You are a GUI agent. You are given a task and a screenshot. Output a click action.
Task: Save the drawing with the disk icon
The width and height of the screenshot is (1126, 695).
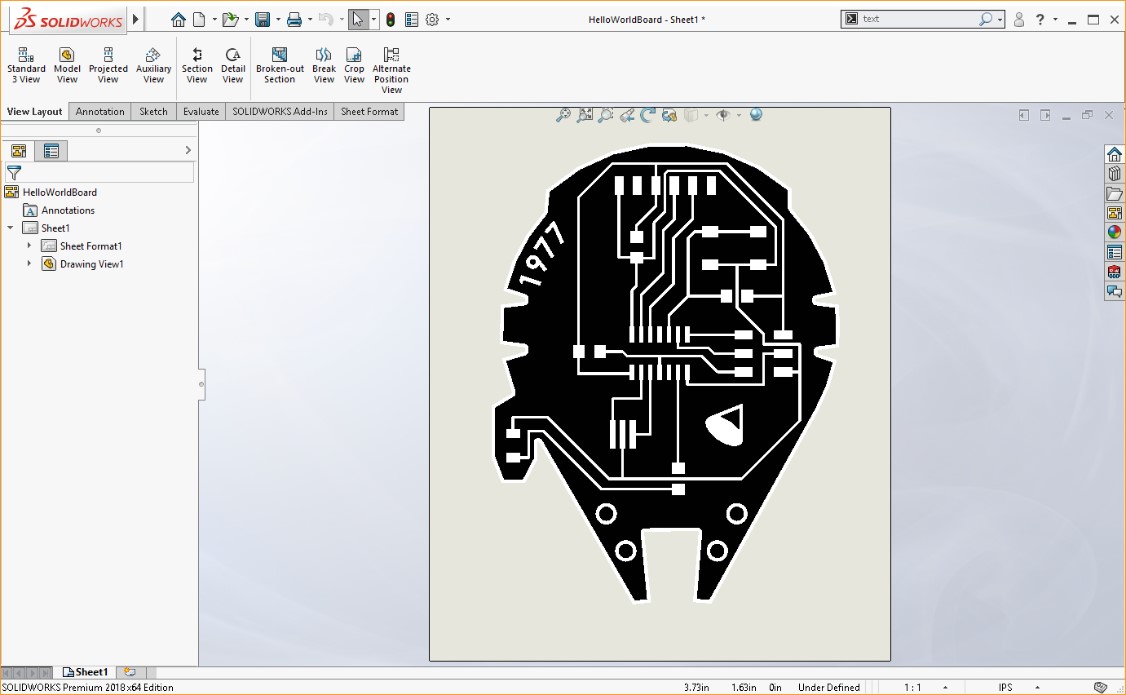pos(262,19)
